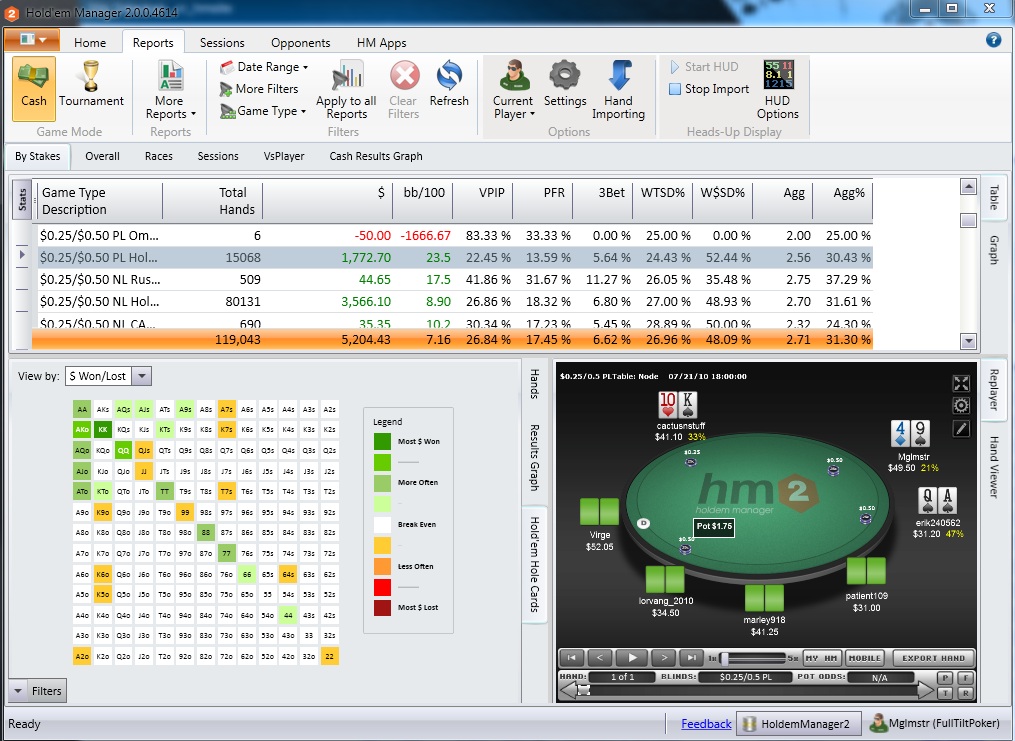Step forward one action in replayer

[x=664, y=658]
